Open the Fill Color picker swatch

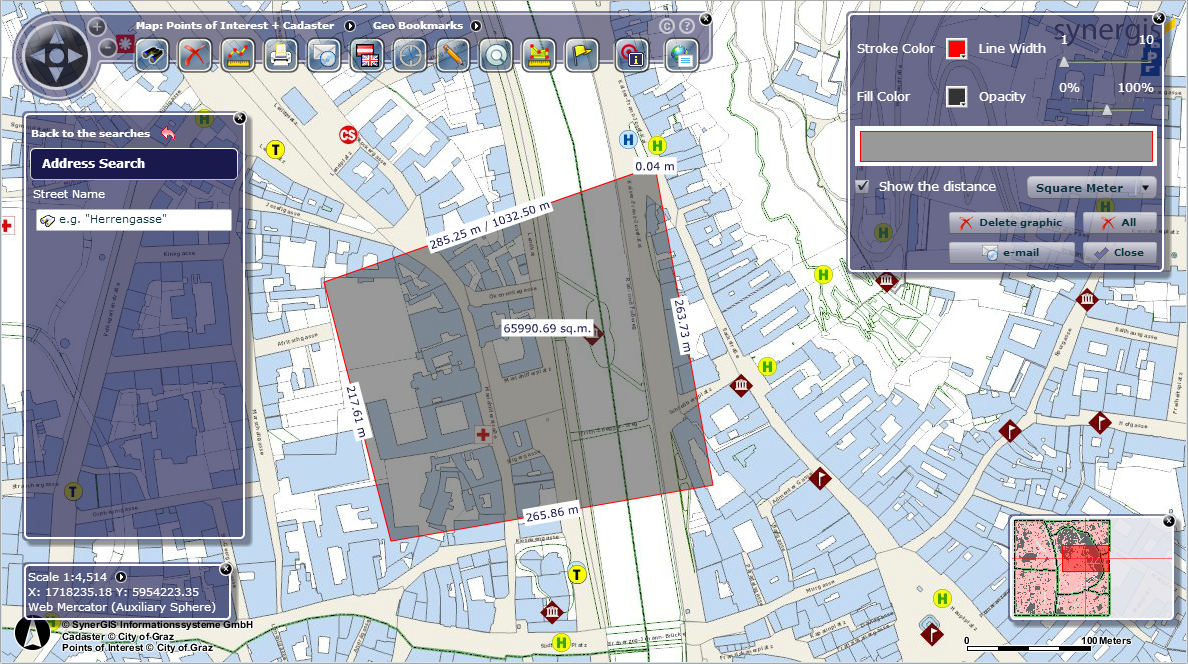957,97
